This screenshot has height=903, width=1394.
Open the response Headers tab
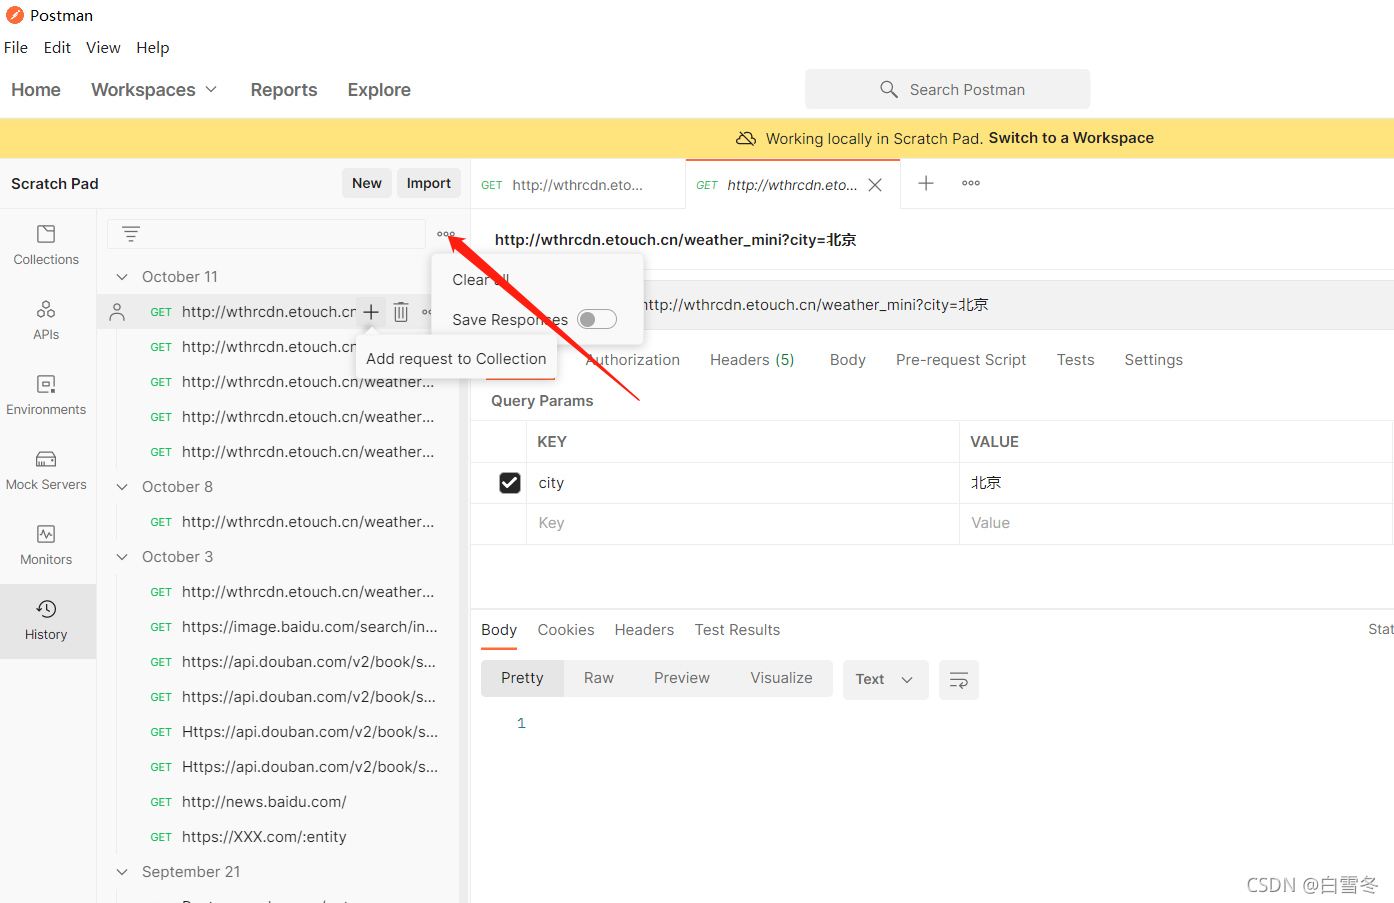click(x=644, y=630)
